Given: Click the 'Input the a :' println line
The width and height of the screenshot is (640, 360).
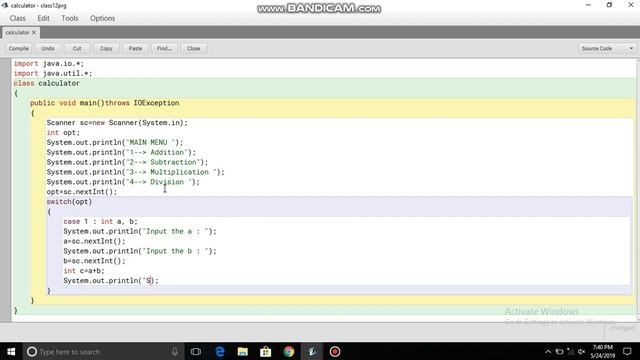Looking at the screenshot, I should (x=140, y=231).
